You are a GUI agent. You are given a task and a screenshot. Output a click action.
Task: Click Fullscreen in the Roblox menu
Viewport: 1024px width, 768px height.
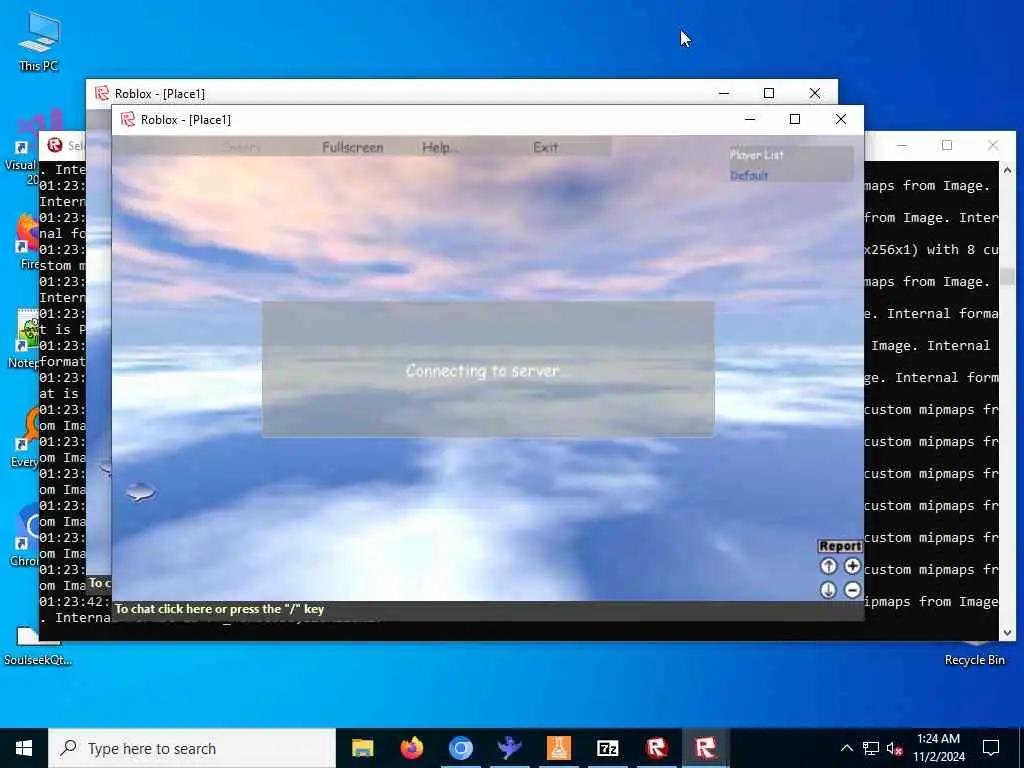(x=353, y=148)
